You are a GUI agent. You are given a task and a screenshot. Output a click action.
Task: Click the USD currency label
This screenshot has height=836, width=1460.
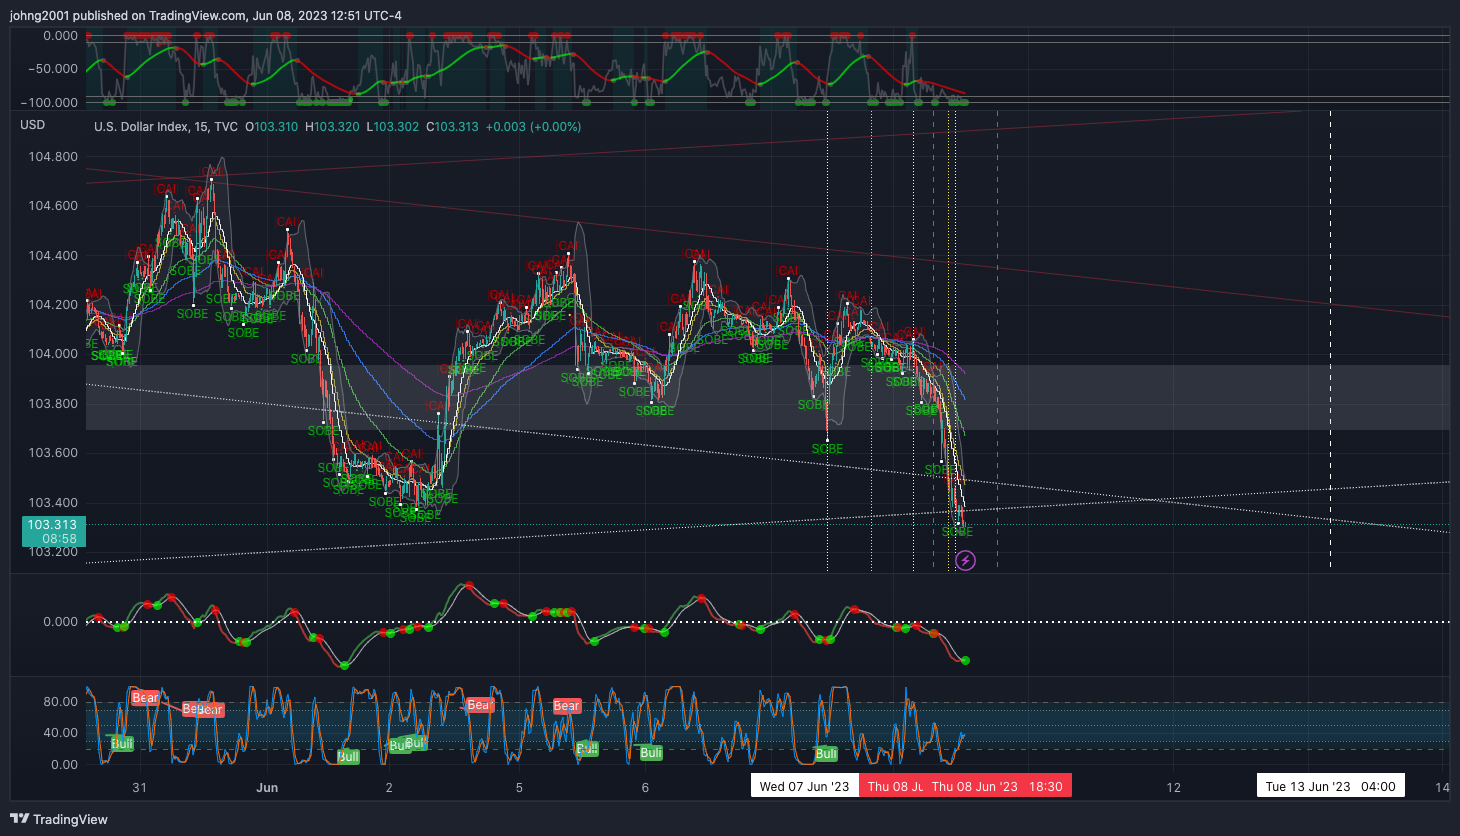click(33, 125)
